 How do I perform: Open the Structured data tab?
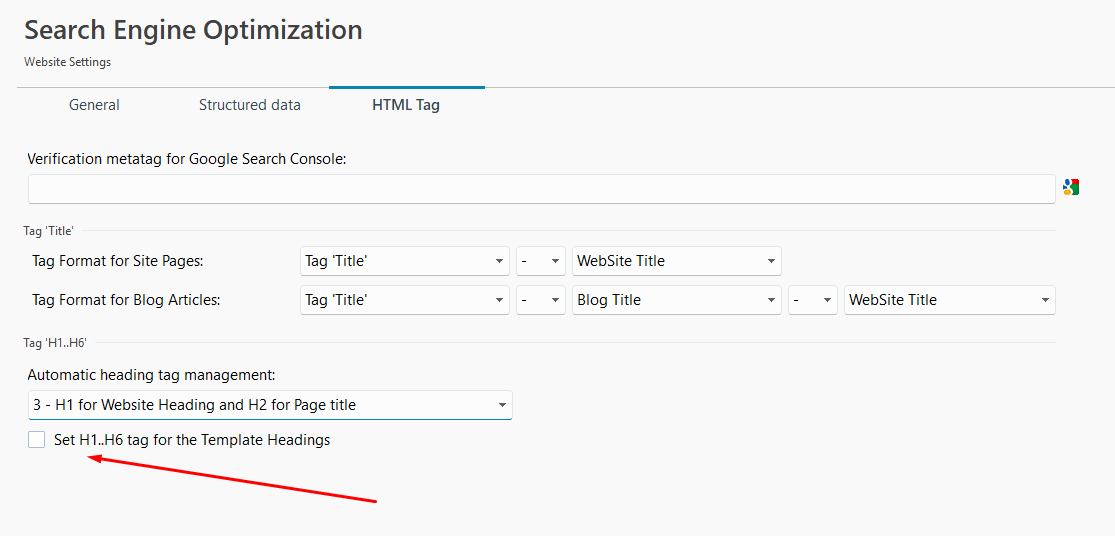(250, 105)
